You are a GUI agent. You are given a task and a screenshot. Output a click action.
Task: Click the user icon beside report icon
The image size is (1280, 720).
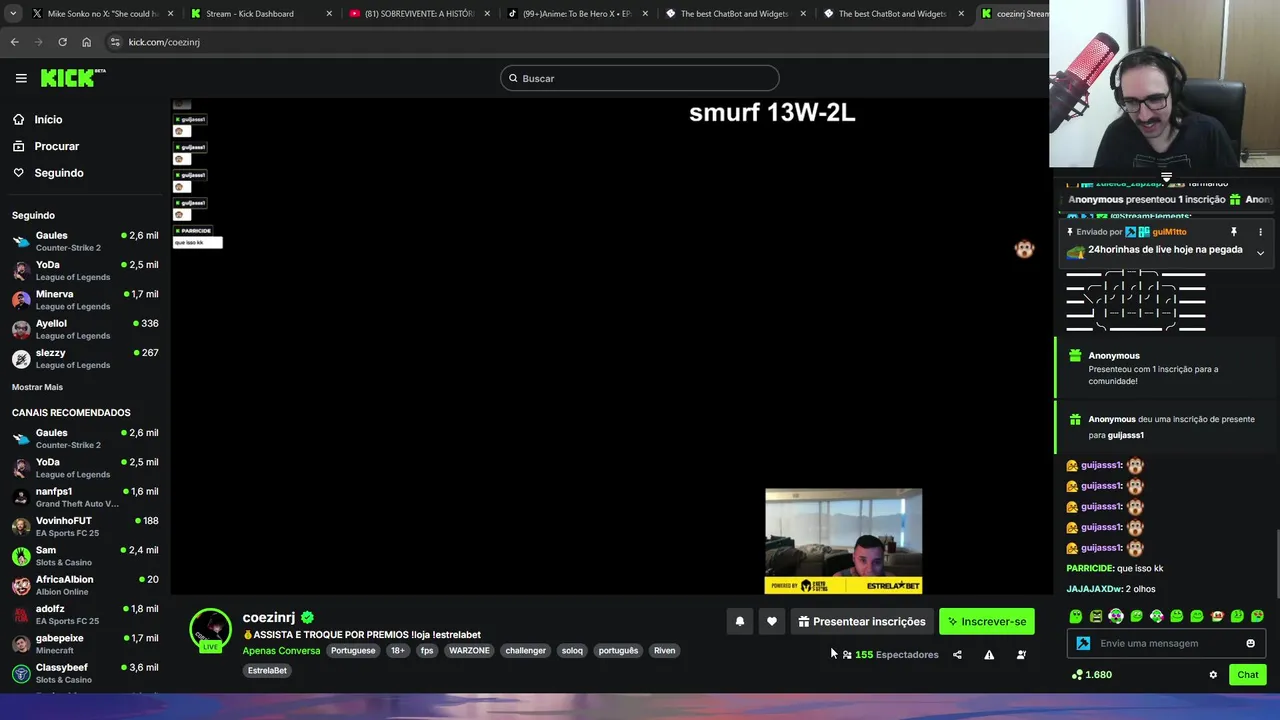[x=1021, y=655]
